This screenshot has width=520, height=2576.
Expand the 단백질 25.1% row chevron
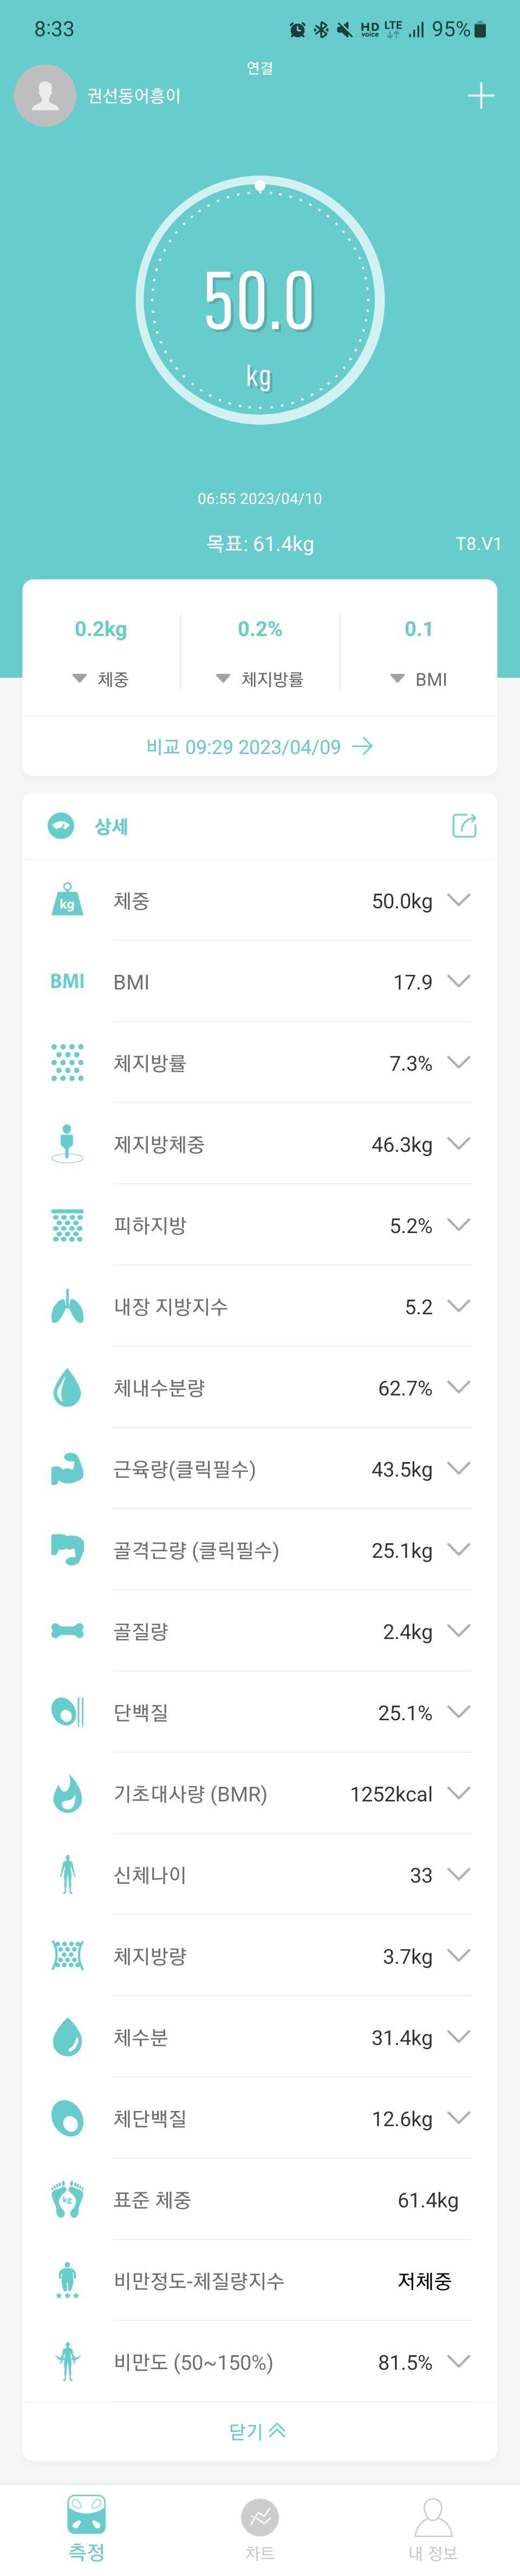pyautogui.click(x=459, y=1711)
